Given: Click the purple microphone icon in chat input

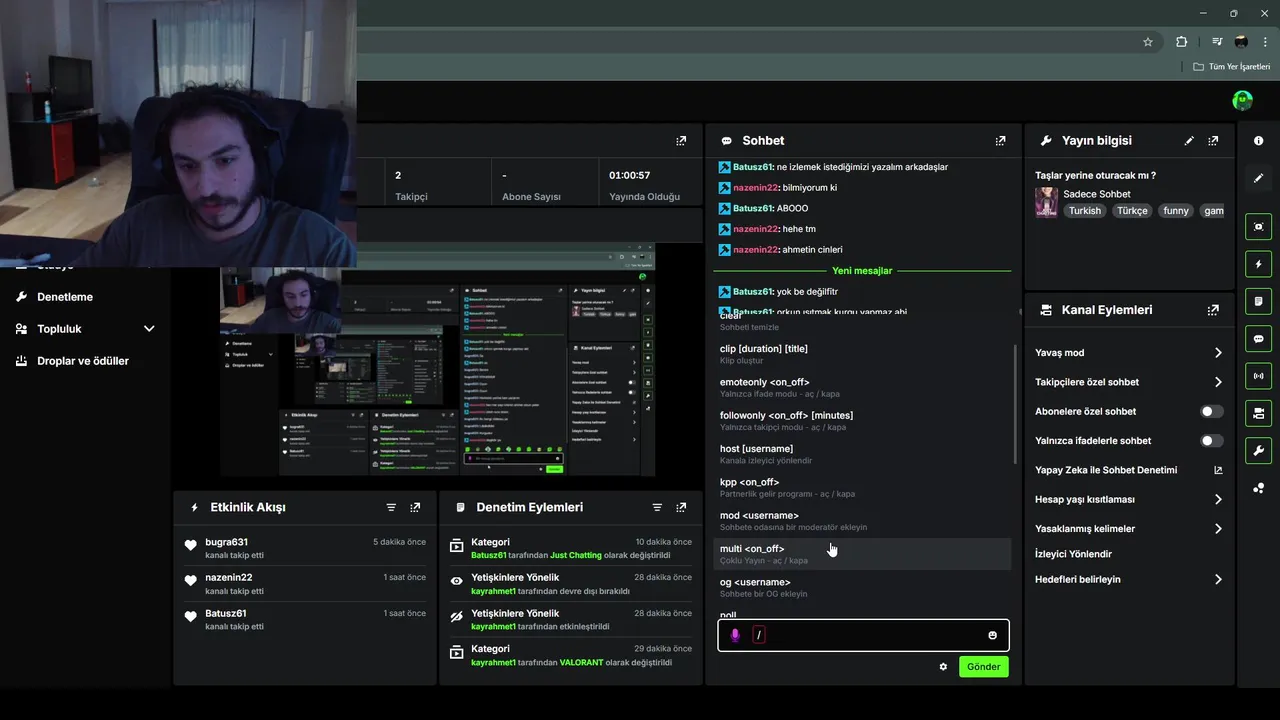Looking at the screenshot, I should tap(735, 635).
